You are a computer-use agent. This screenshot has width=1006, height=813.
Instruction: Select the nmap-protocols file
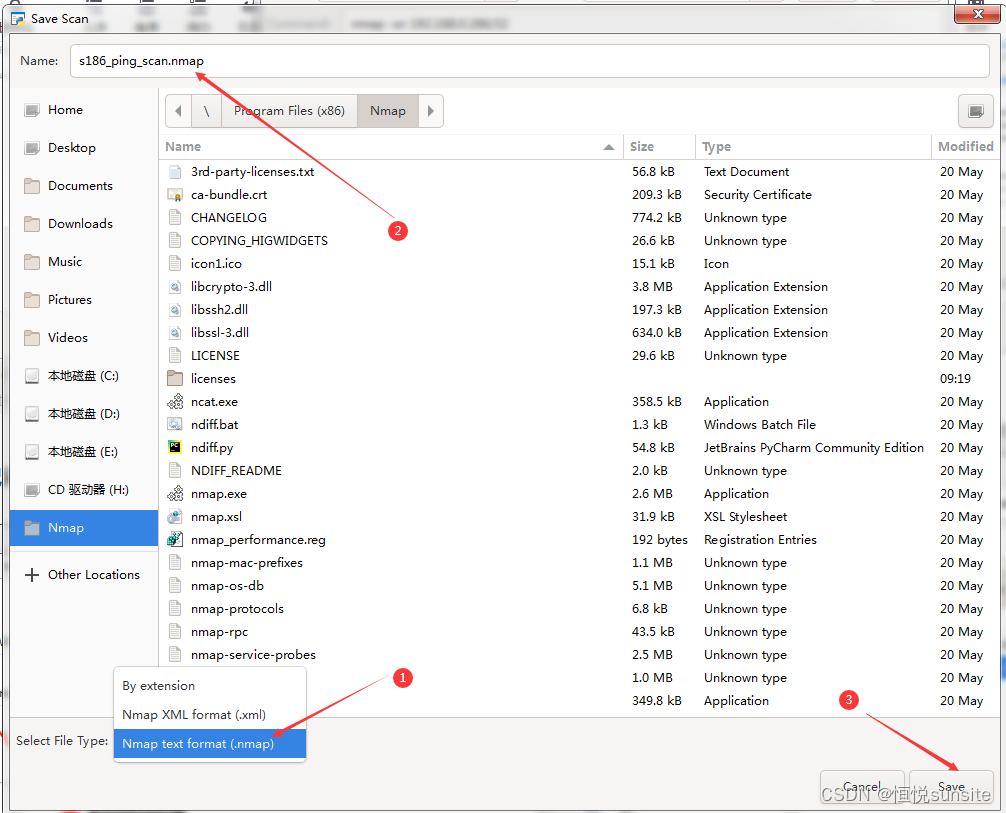[237, 609]
